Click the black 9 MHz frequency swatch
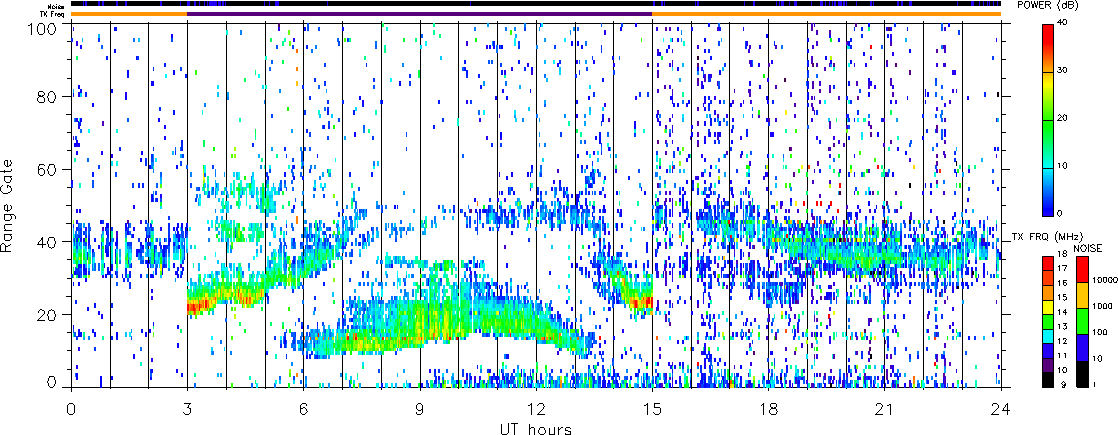Viewport: 1118px width, 435px height. pyautogui.click(x=1048, y=380)
